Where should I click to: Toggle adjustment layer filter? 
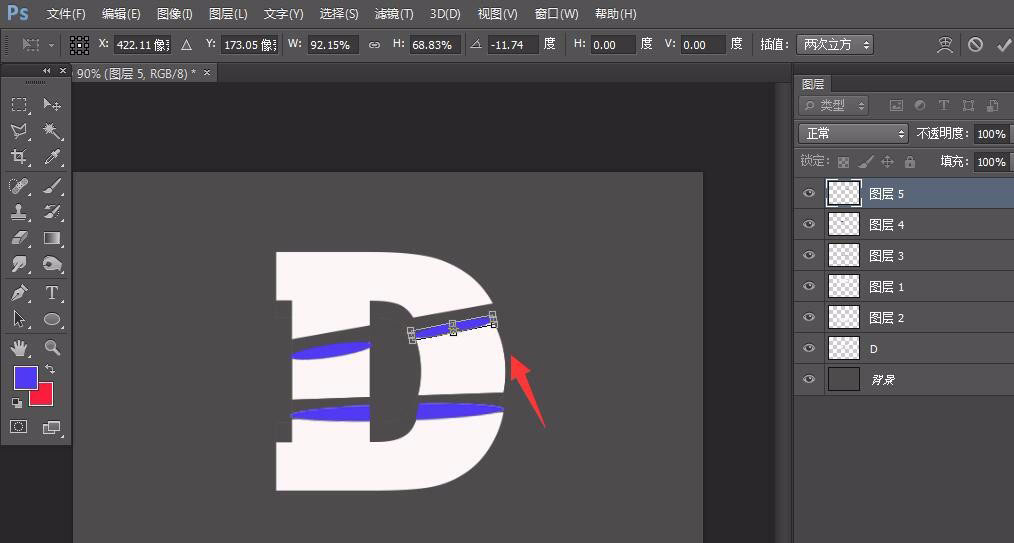pyautogui.click(x=920, y=105)
